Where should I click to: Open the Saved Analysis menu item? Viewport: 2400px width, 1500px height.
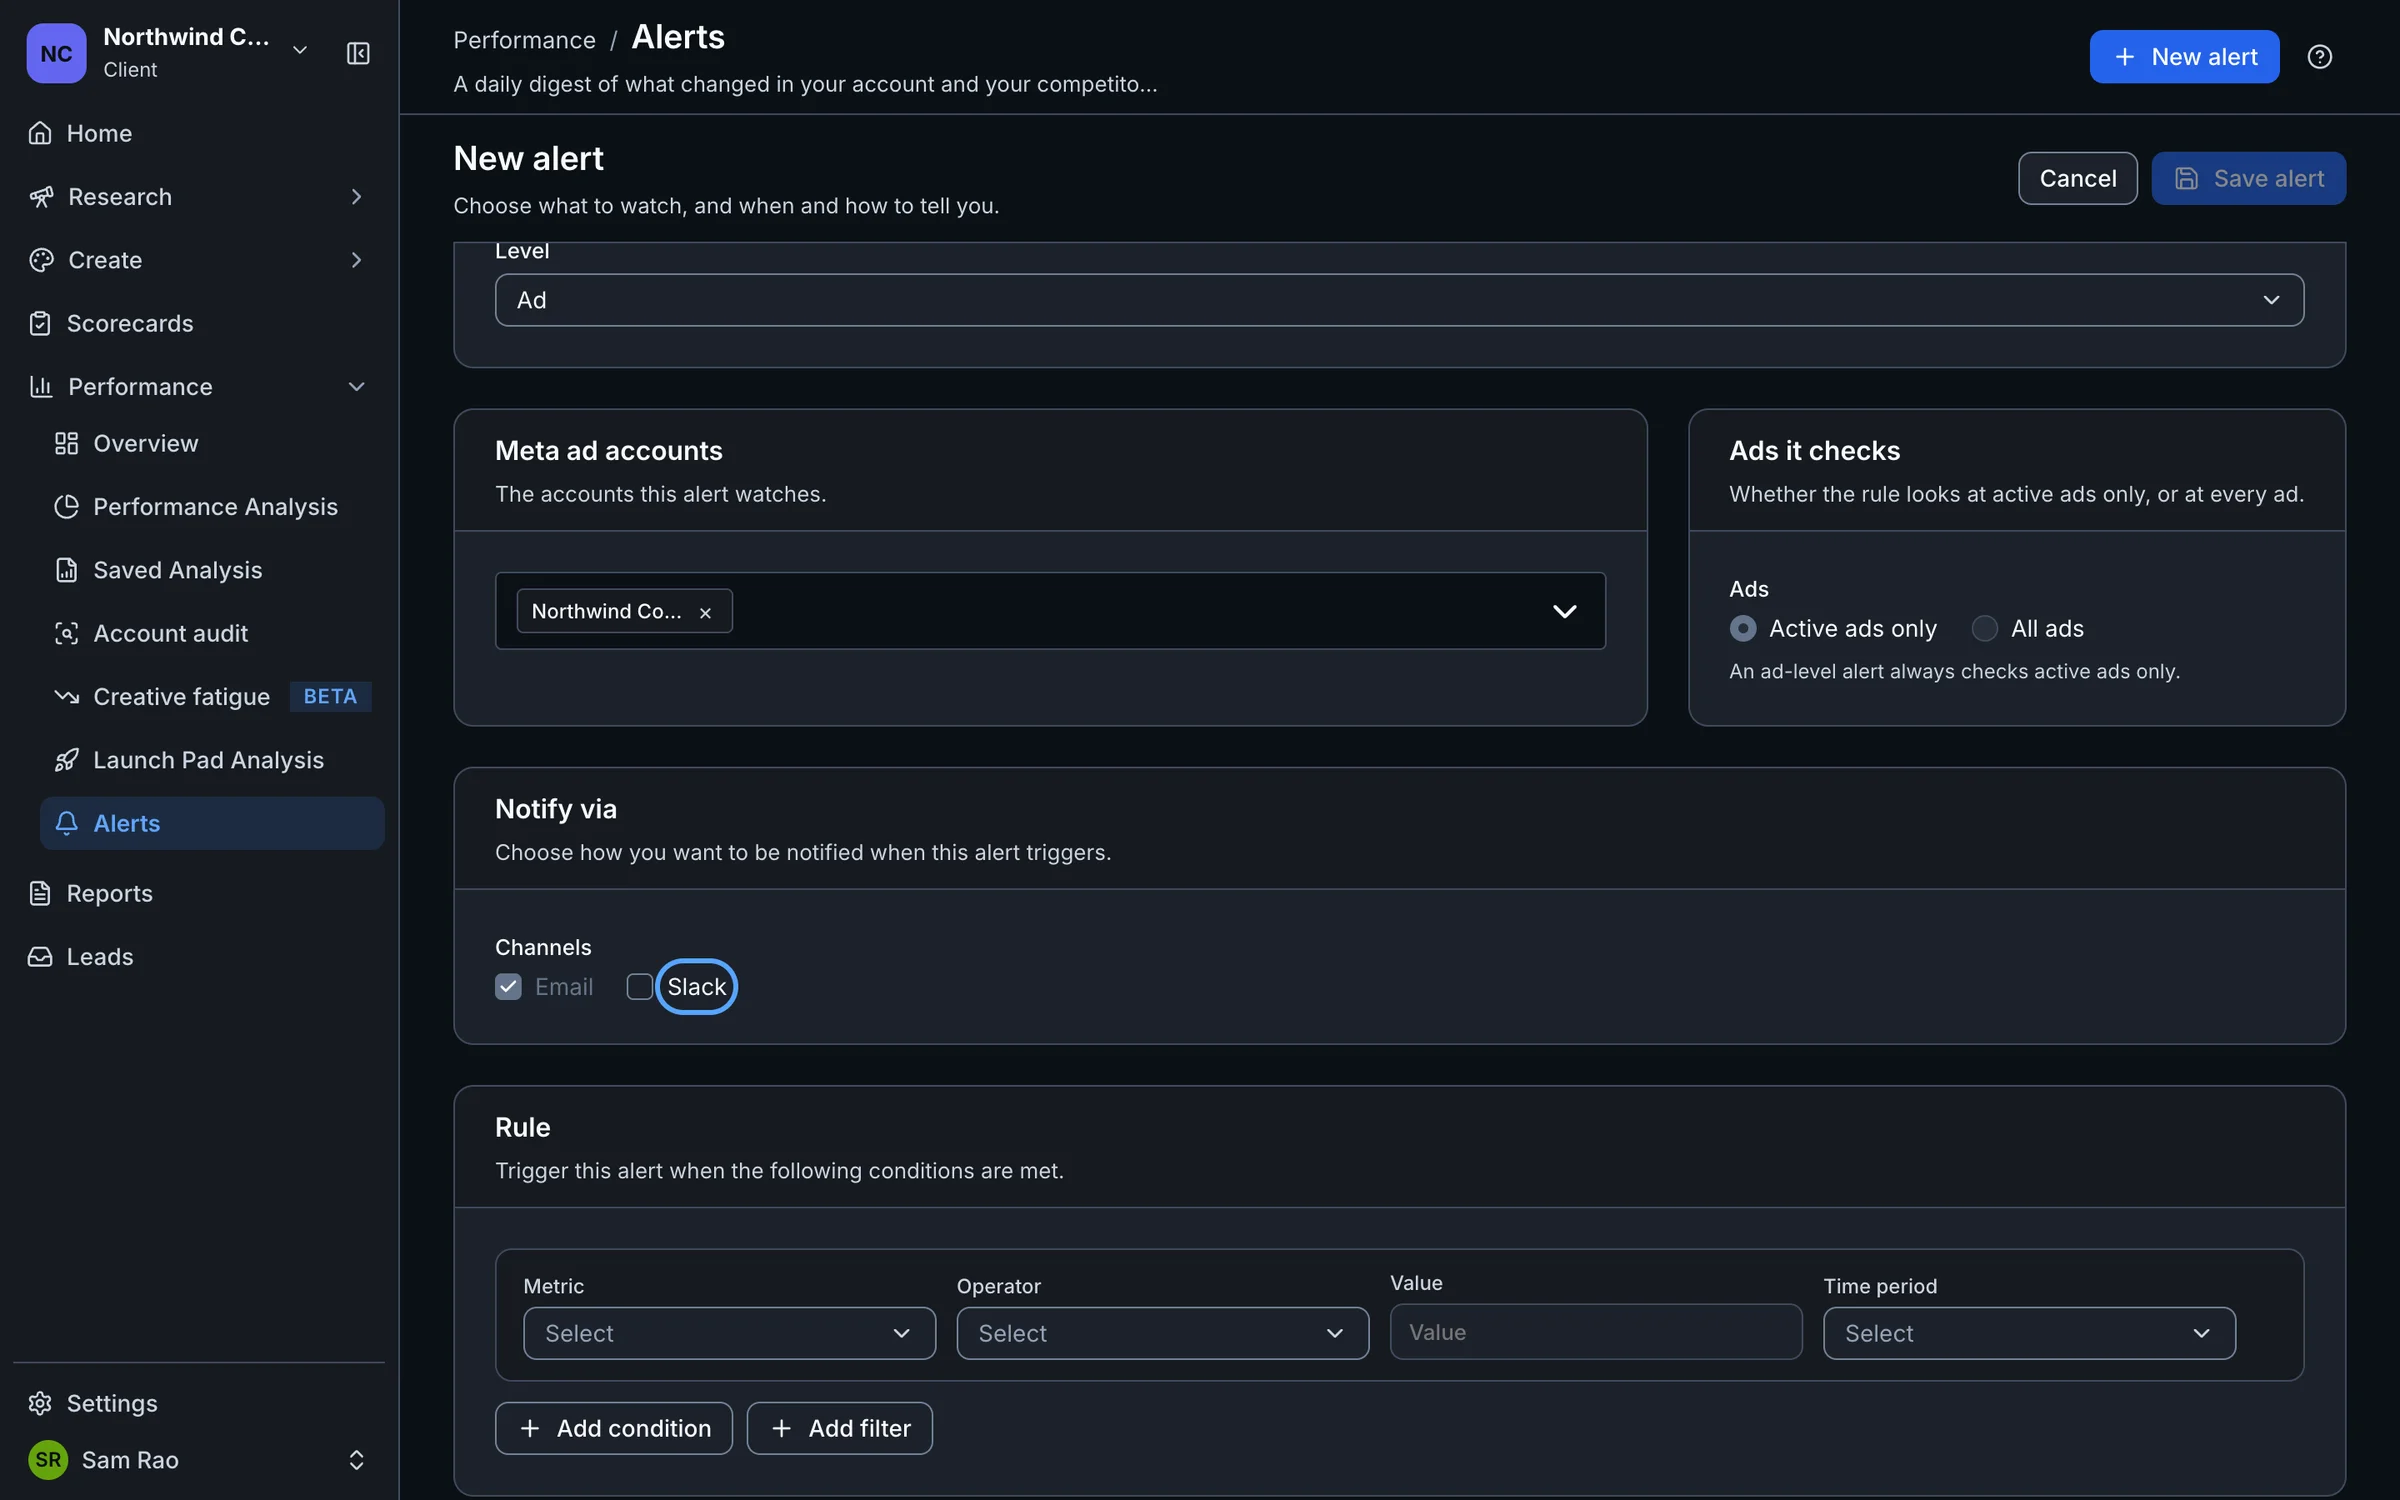[x=212, y=570]
